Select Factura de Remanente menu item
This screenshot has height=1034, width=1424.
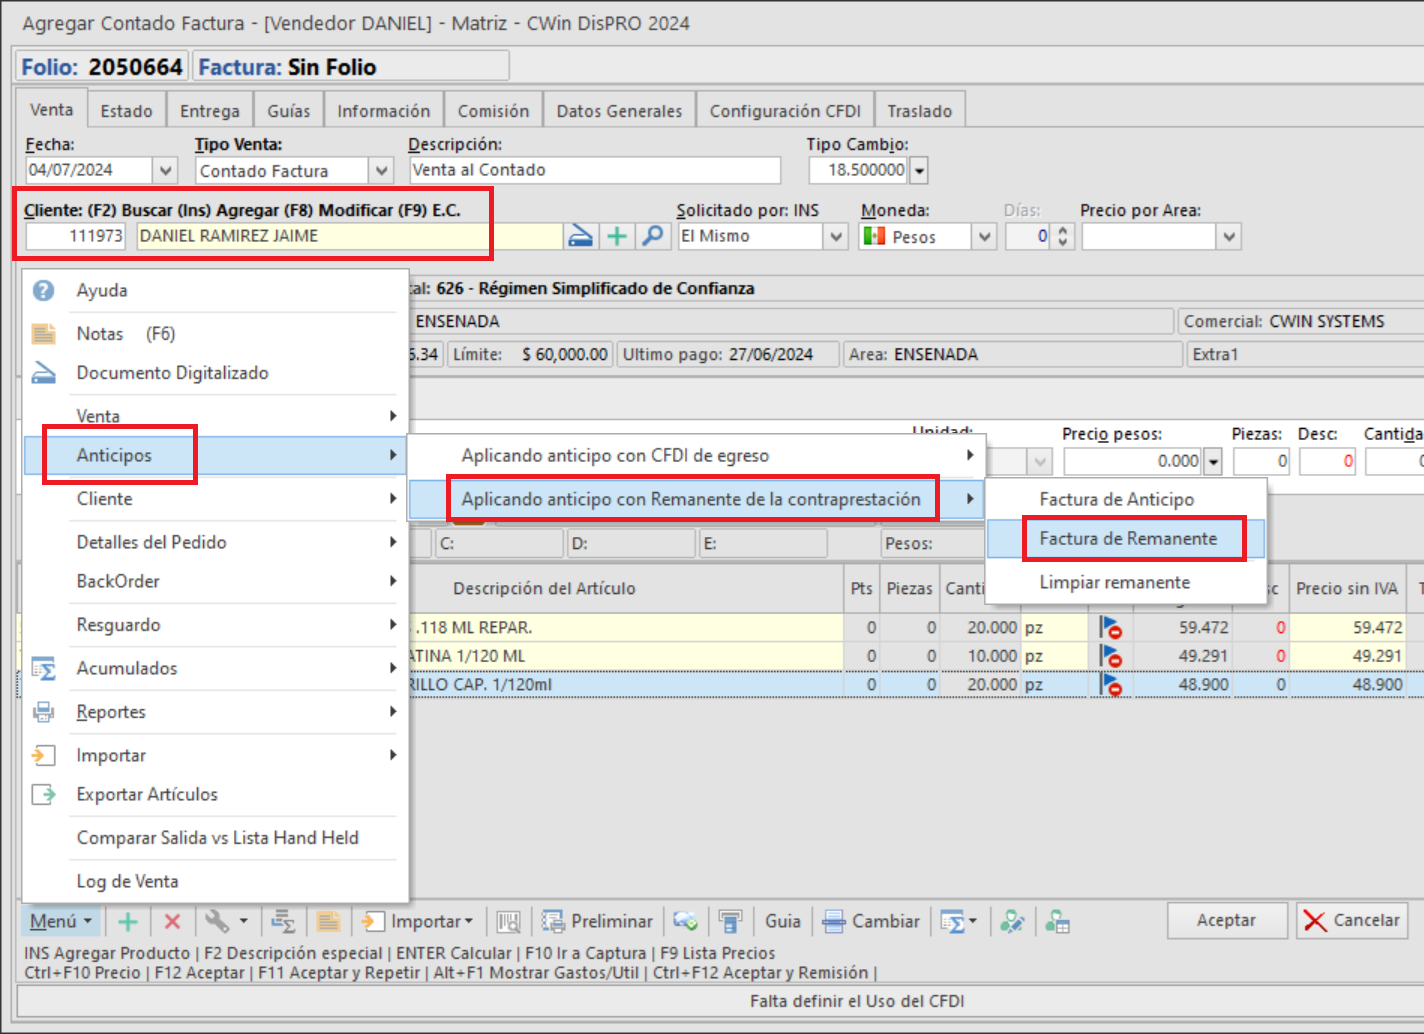pyautogui.click(x=1127, y=539)
